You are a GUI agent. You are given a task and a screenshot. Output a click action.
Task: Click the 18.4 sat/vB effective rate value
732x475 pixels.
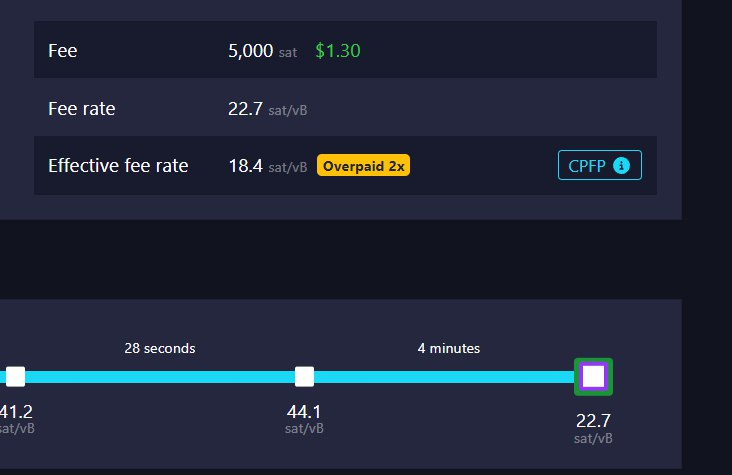[267, 166]
